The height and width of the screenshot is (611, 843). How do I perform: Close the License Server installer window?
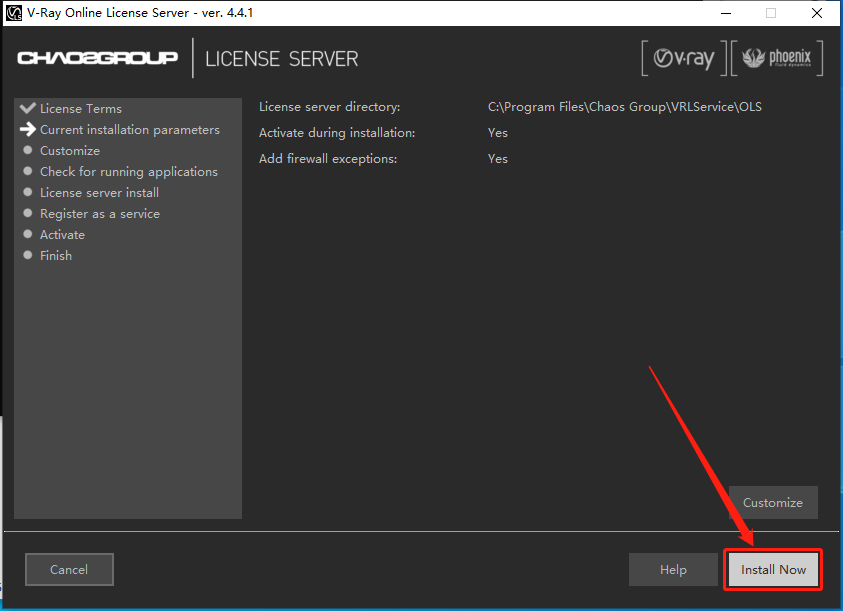pos(817,13)
